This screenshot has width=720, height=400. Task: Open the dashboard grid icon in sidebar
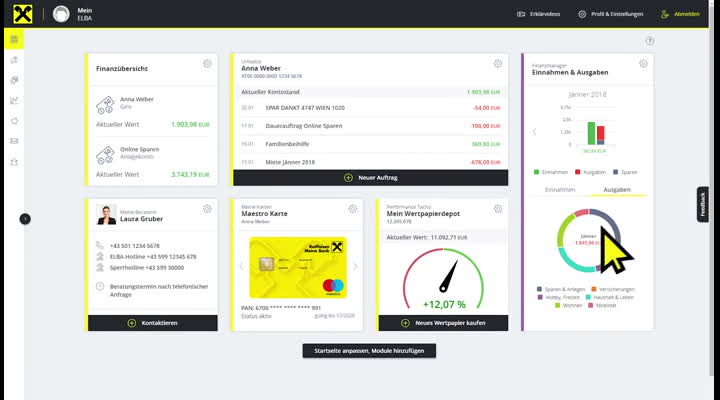point(14,40)
